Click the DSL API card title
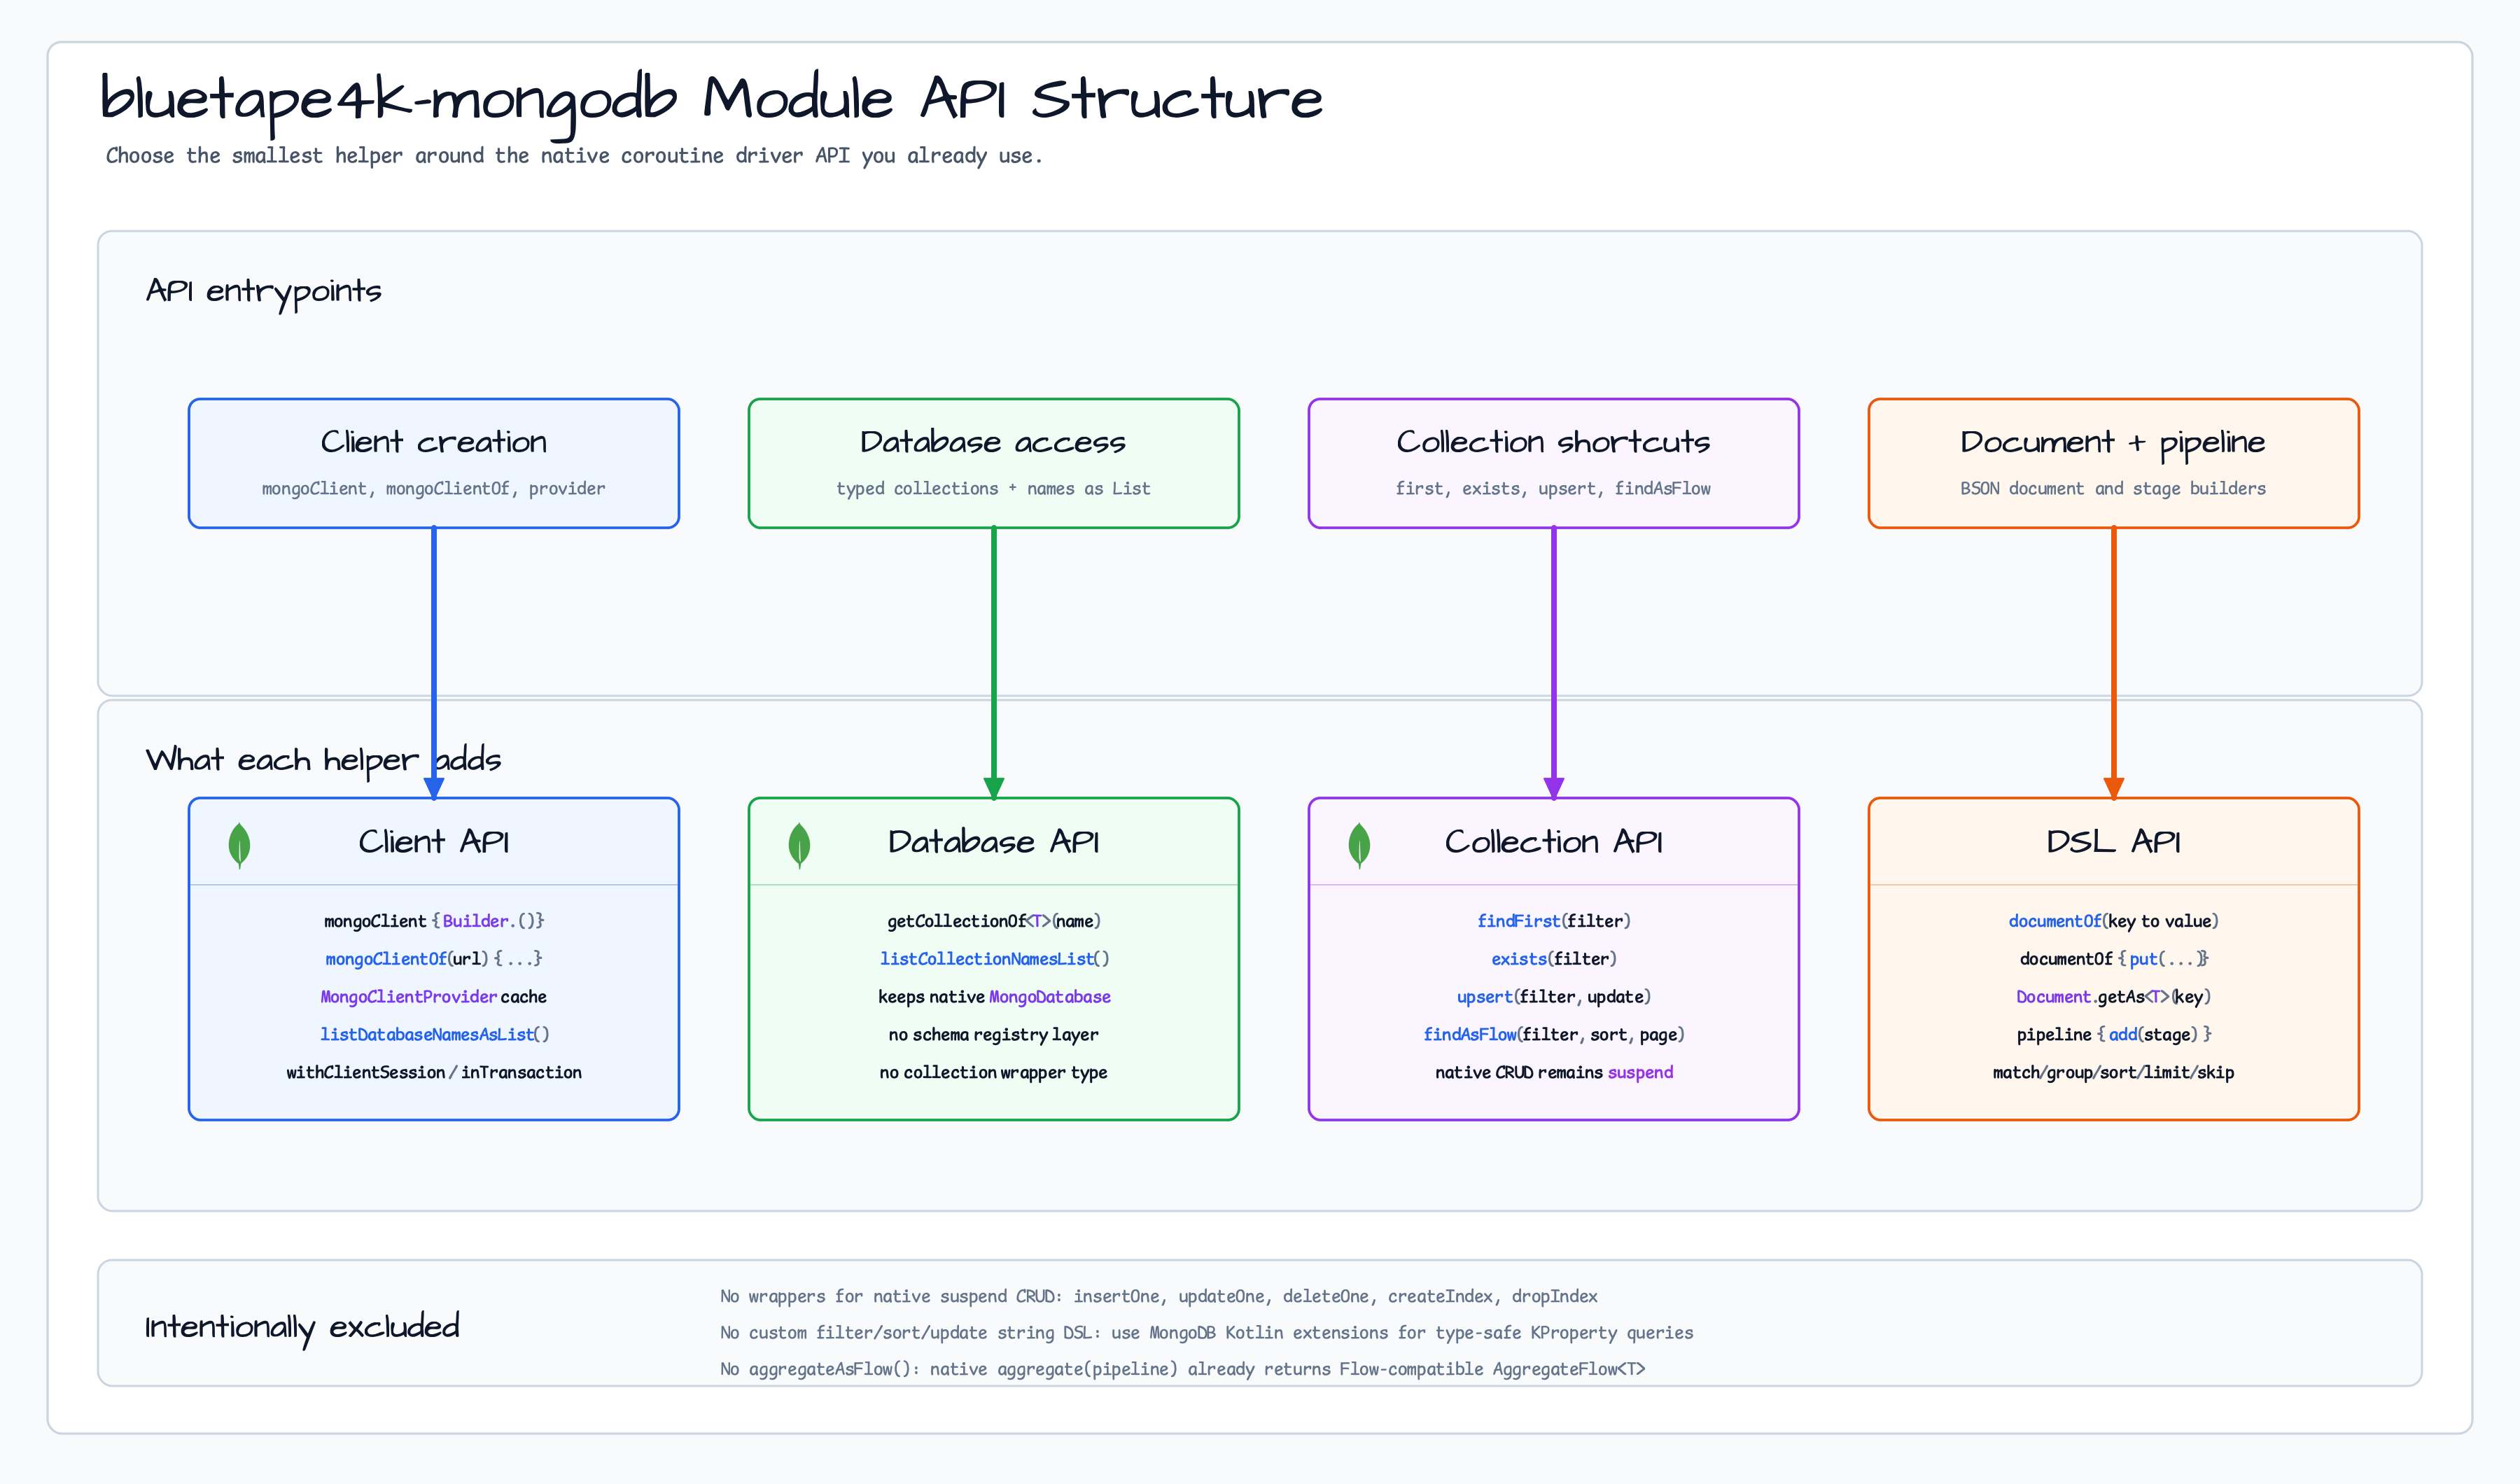 pyautogui.click(x=2114, y=842)
